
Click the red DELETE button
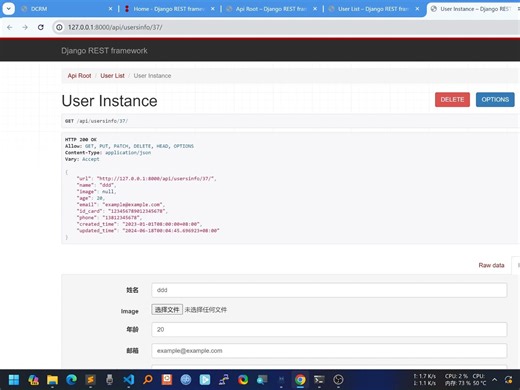(x=452, y=100)
